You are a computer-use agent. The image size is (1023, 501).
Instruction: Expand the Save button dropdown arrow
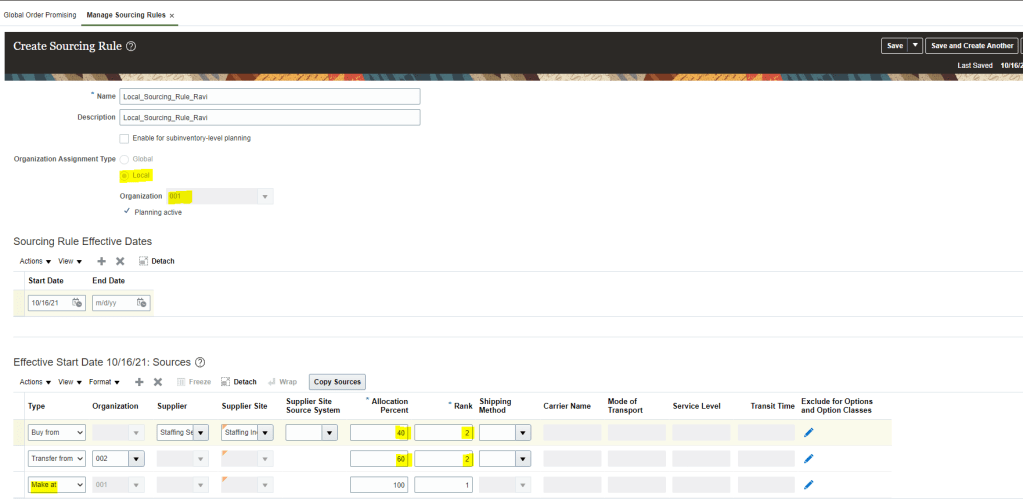pyautogui.click(x=915, y=46)
